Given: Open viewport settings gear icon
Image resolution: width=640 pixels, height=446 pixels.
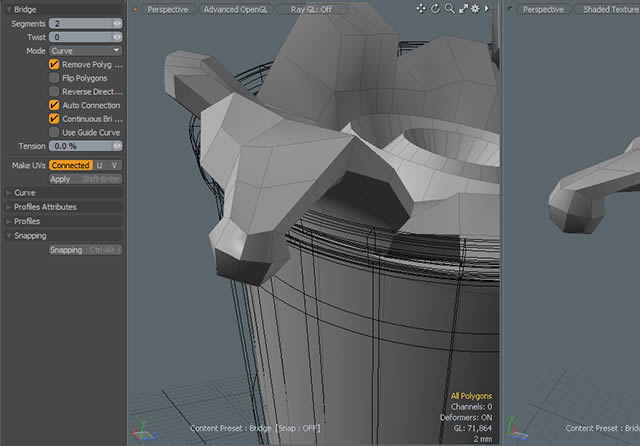Looking at the screenshot, I should [476, 9].
